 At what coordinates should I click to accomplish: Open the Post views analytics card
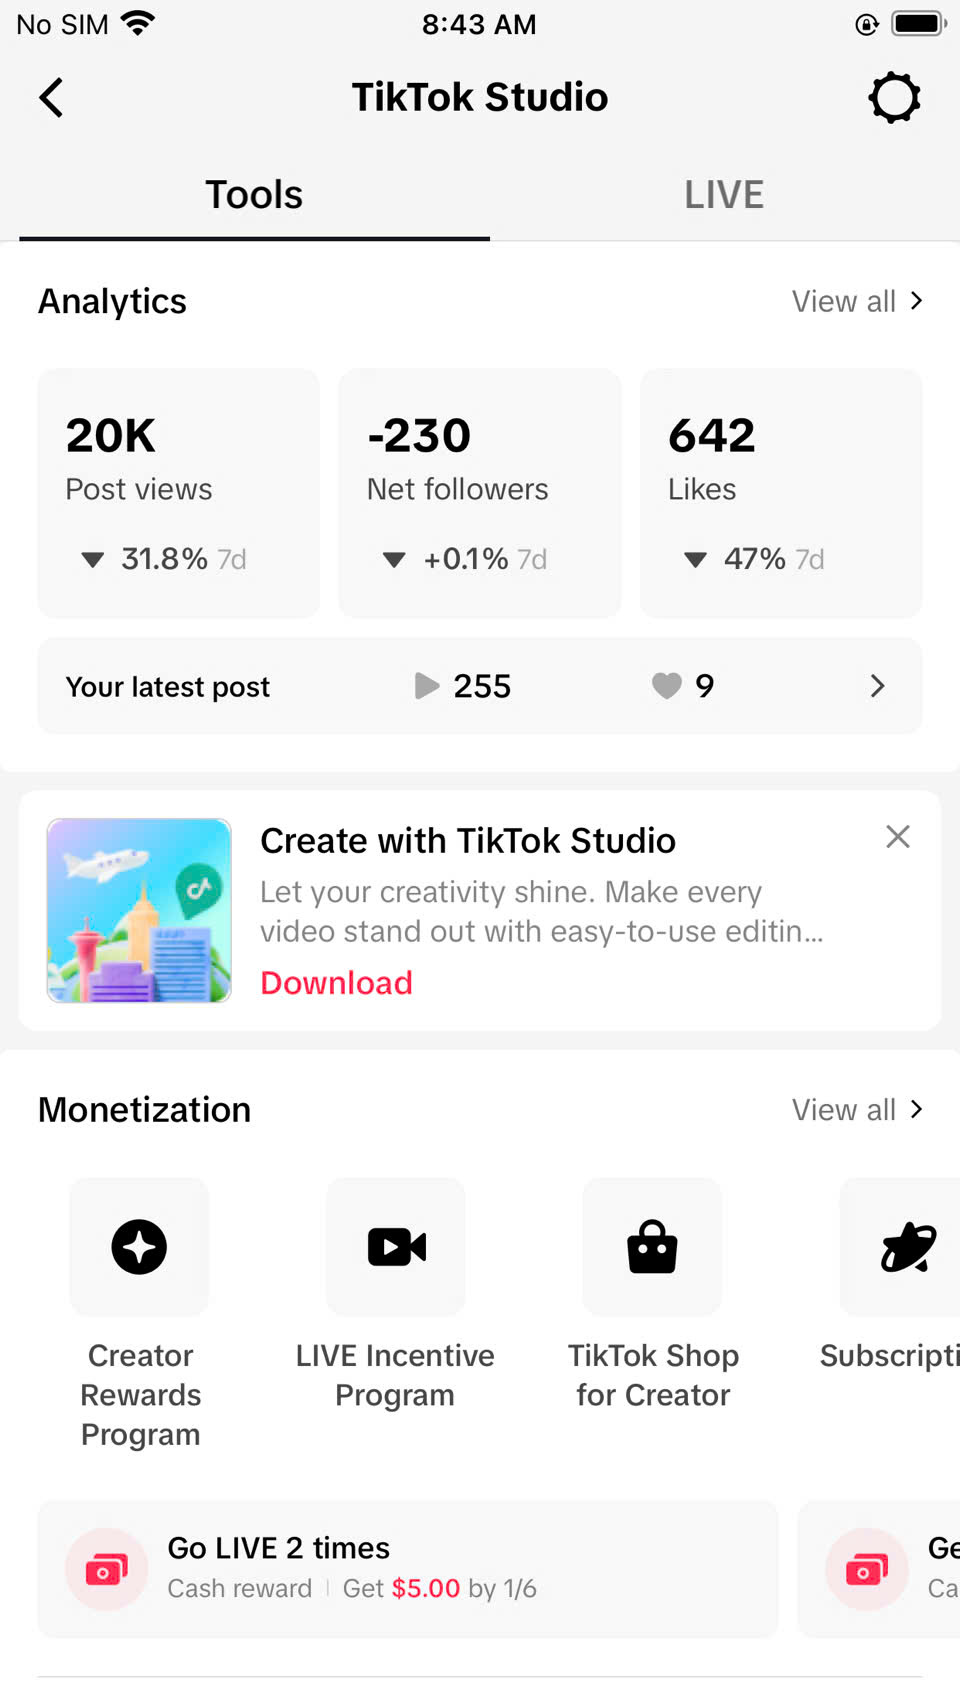point(179,493)
